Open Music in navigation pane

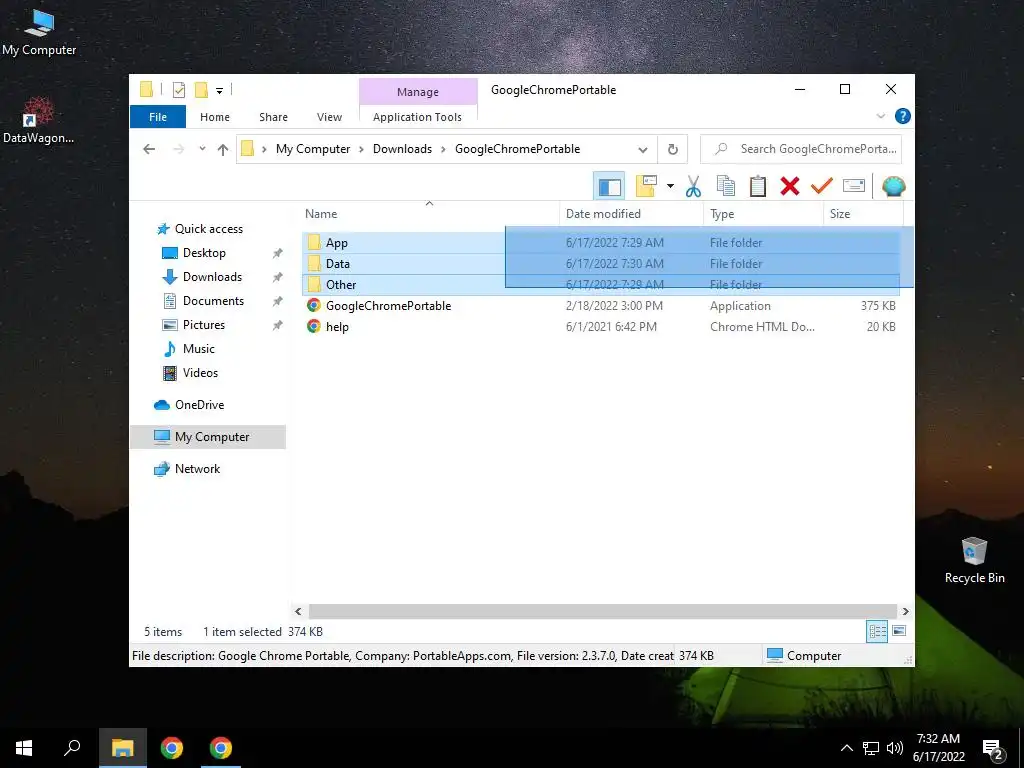click(199, 349)
